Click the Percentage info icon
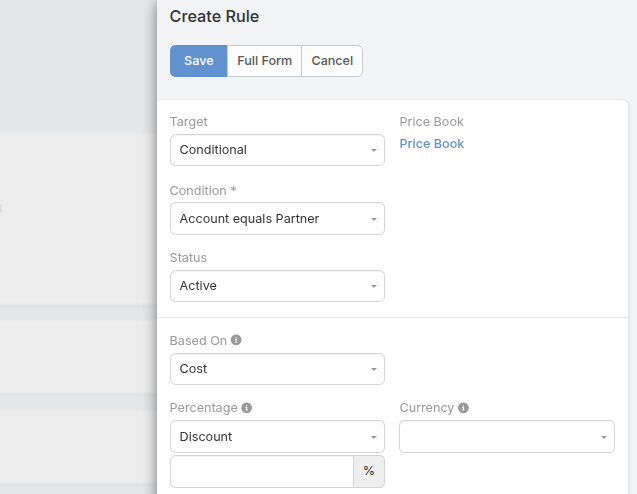 pyautogui.click(x=247, y=408)
